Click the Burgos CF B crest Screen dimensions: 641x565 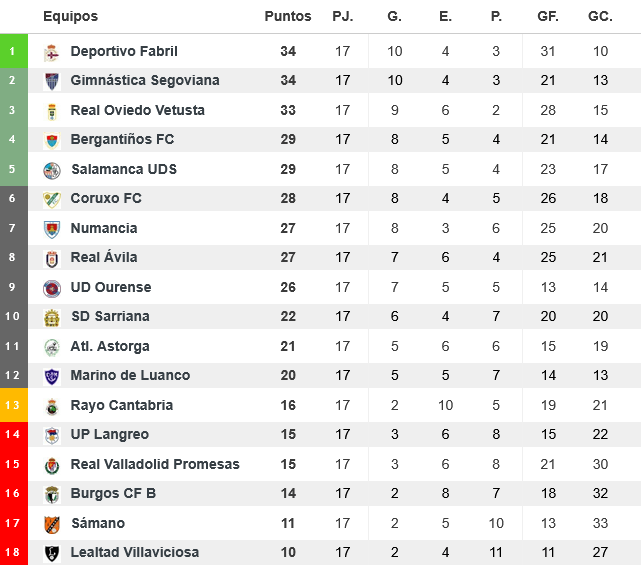click(x=52, y=494)
